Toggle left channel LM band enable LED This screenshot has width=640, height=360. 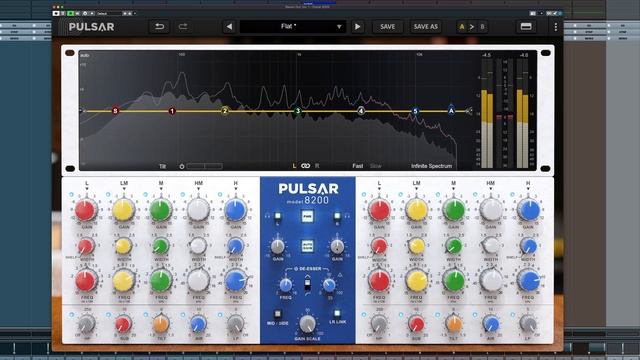point(108,195)
